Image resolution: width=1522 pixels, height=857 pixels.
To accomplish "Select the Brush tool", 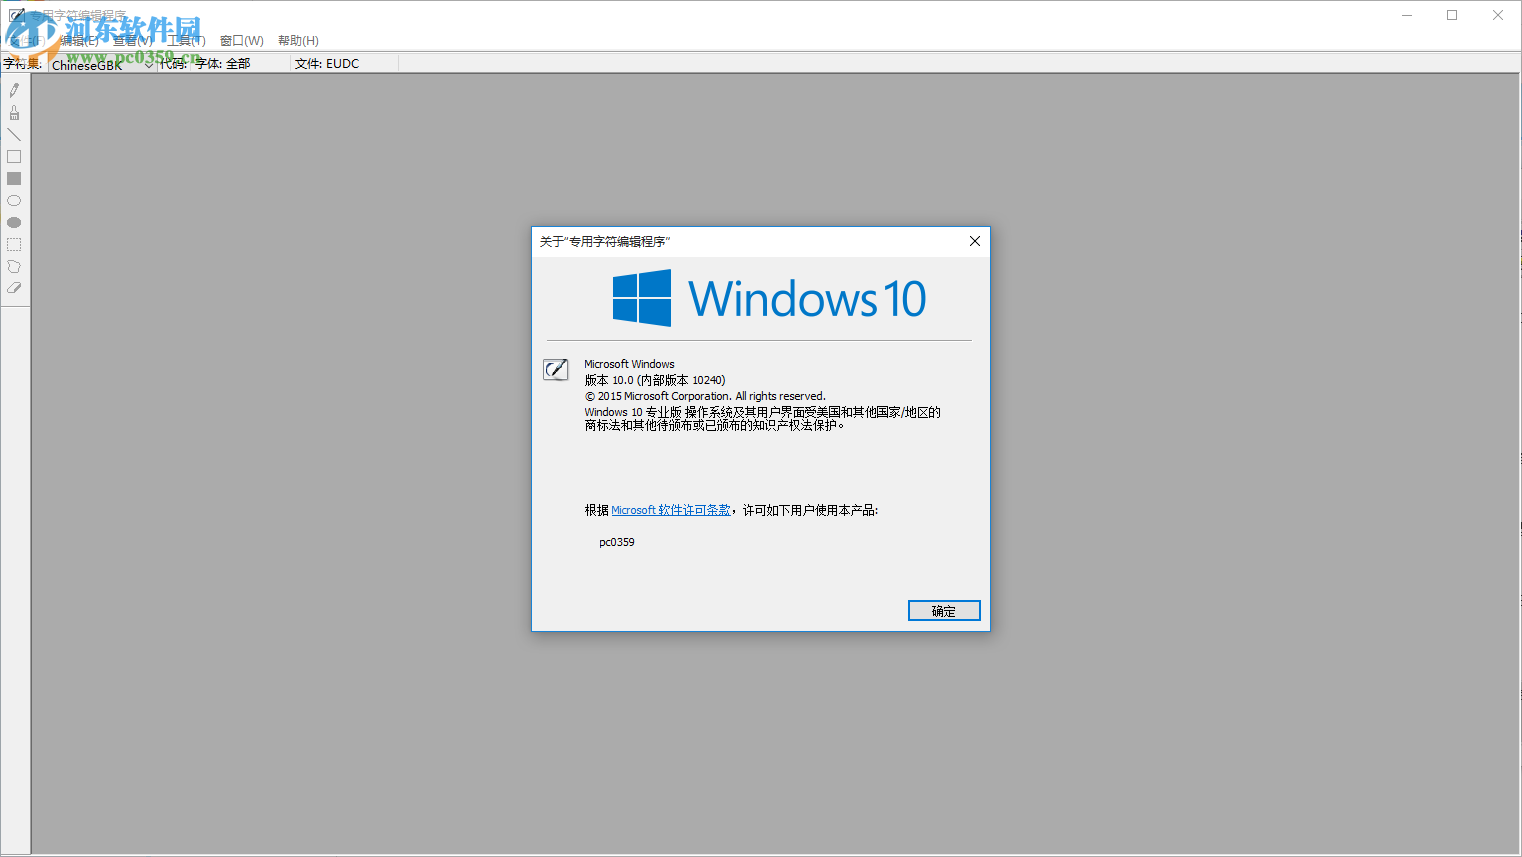I will pyautogui.click(x=14, y=113).
